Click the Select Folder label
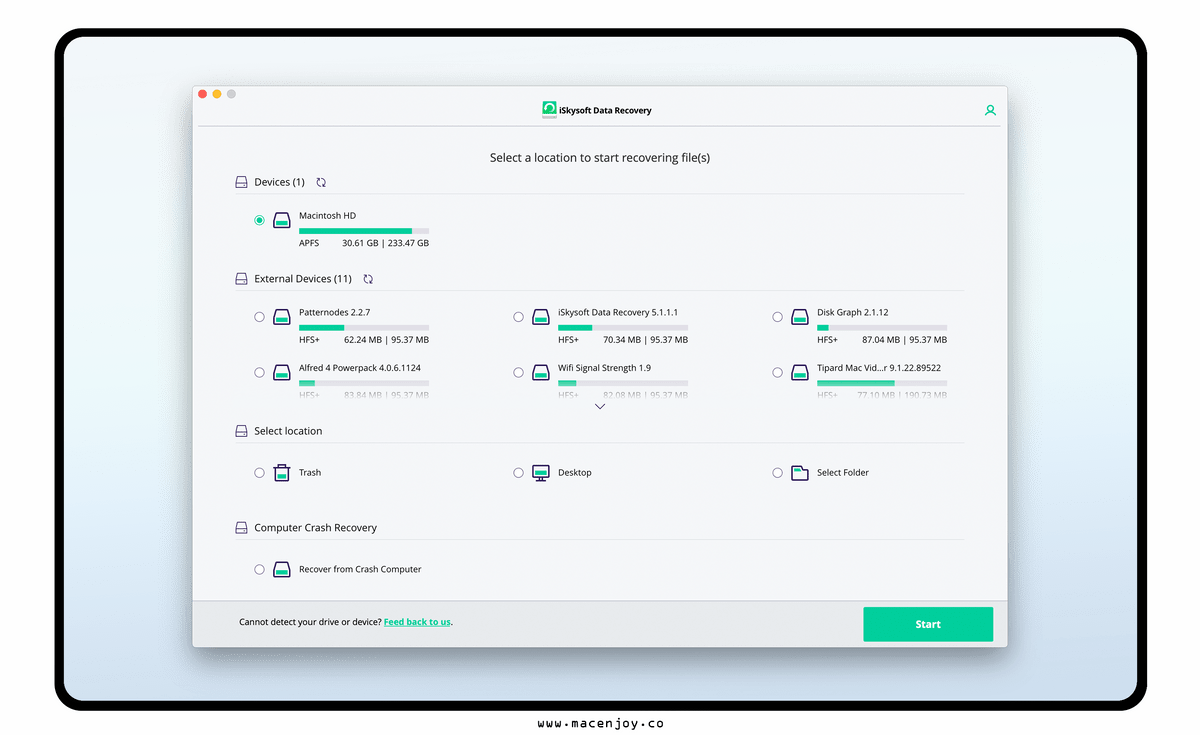1200x735 pixels. [843, 473]
